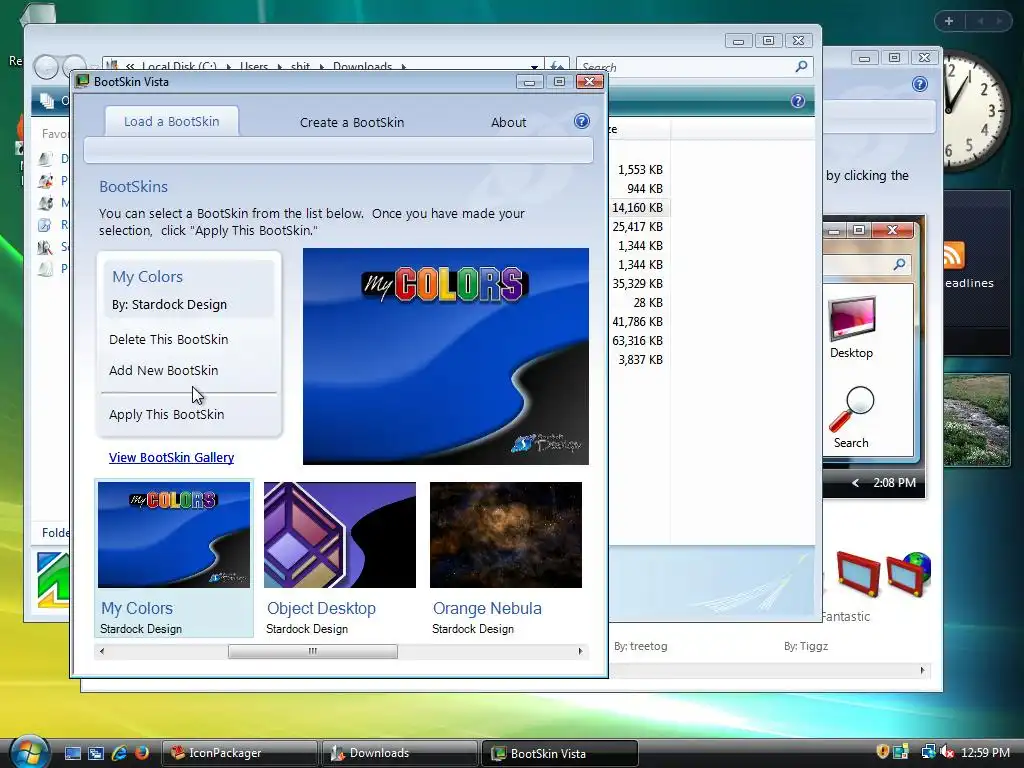Click the 2:08 PM preview clock text
1024x768 pixels.
(895, 483)
